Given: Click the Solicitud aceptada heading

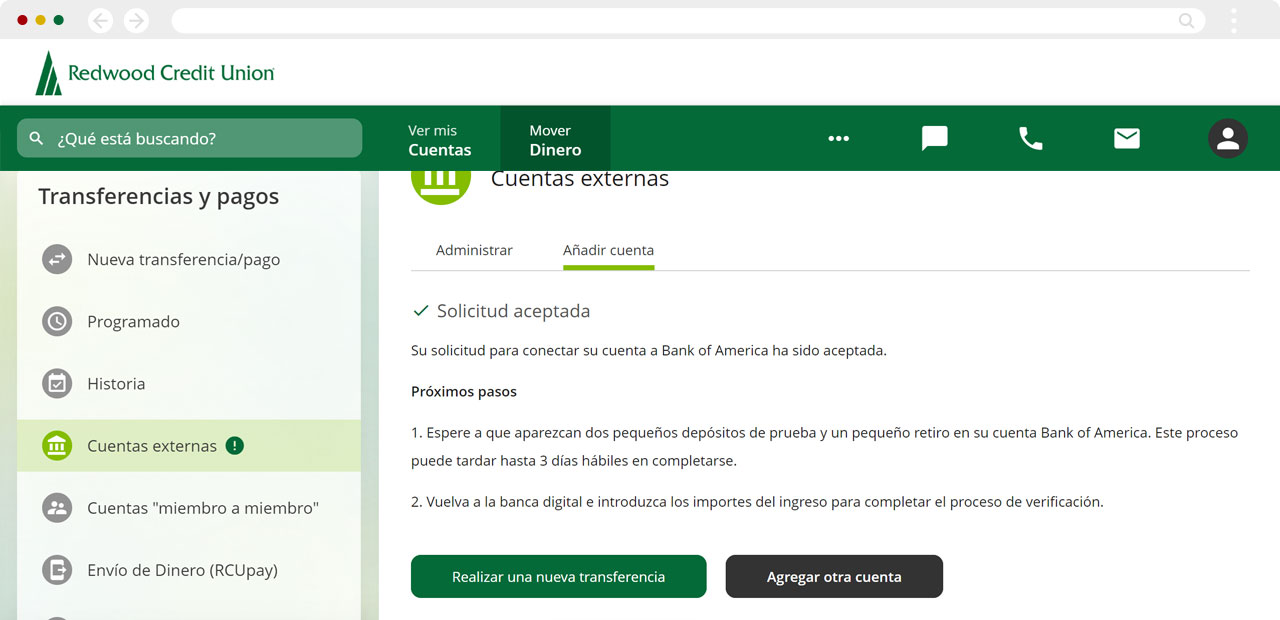Looking at the screenshot, I should click(x=513, y=311).
